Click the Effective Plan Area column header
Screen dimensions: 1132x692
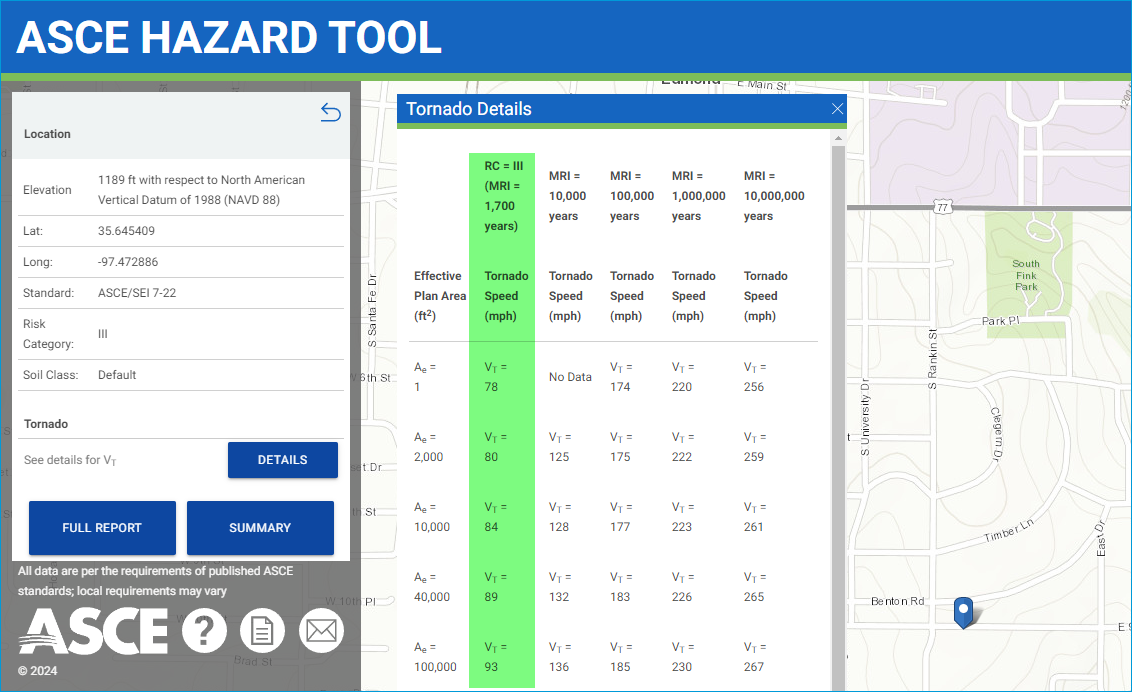click(x=438, y=296)
